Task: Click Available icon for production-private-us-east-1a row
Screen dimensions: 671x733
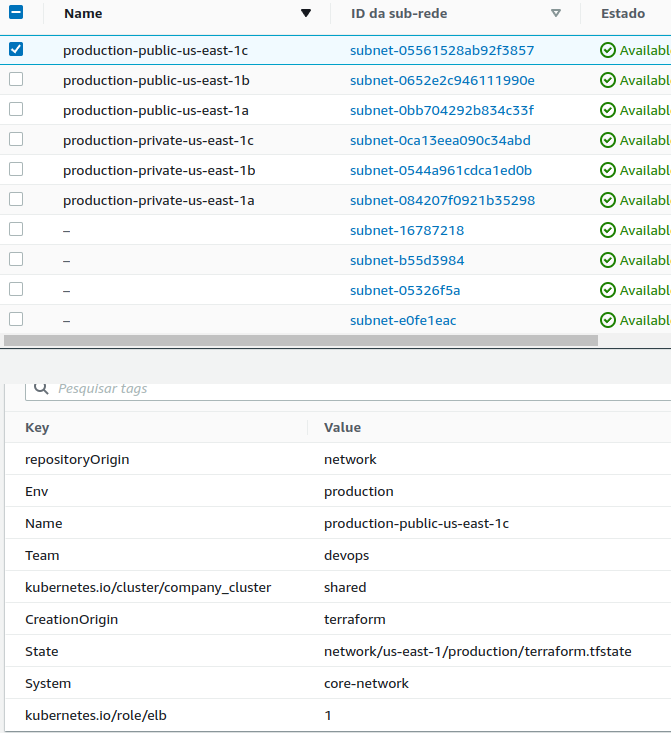Action: [x=607, y=200]
